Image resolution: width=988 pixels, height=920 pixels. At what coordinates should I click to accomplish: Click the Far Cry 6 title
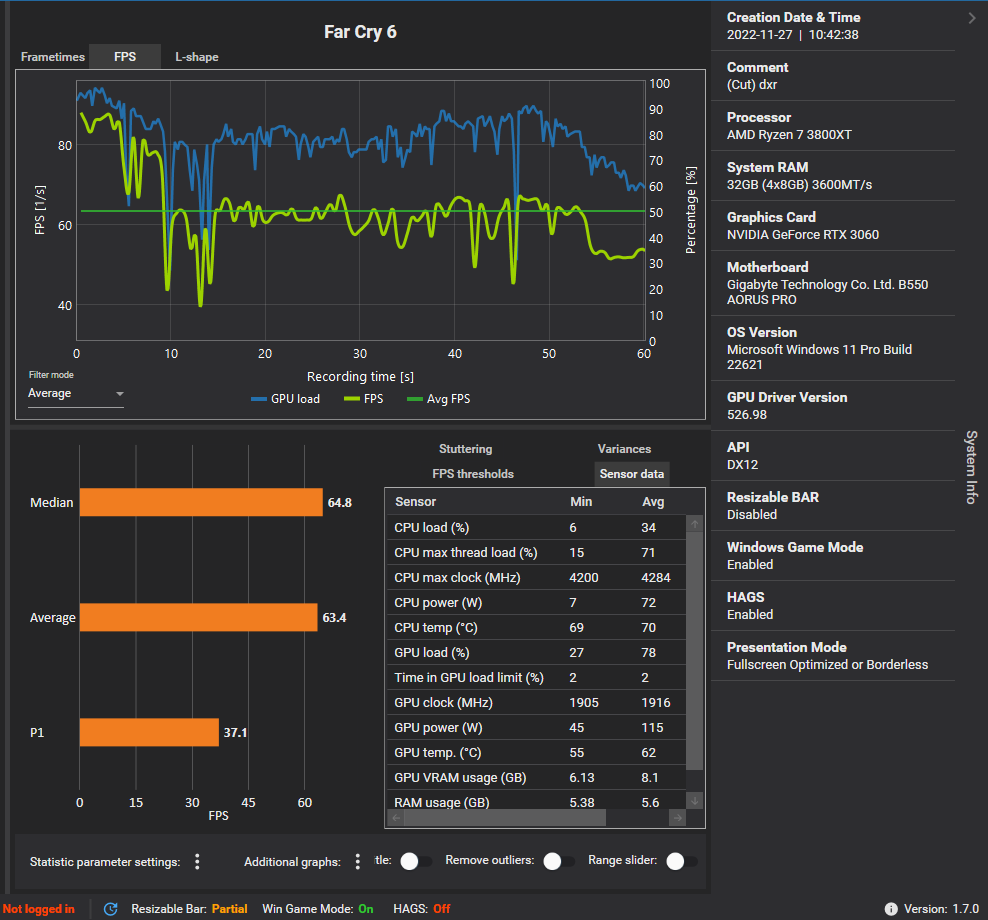(x=360, y=32)
